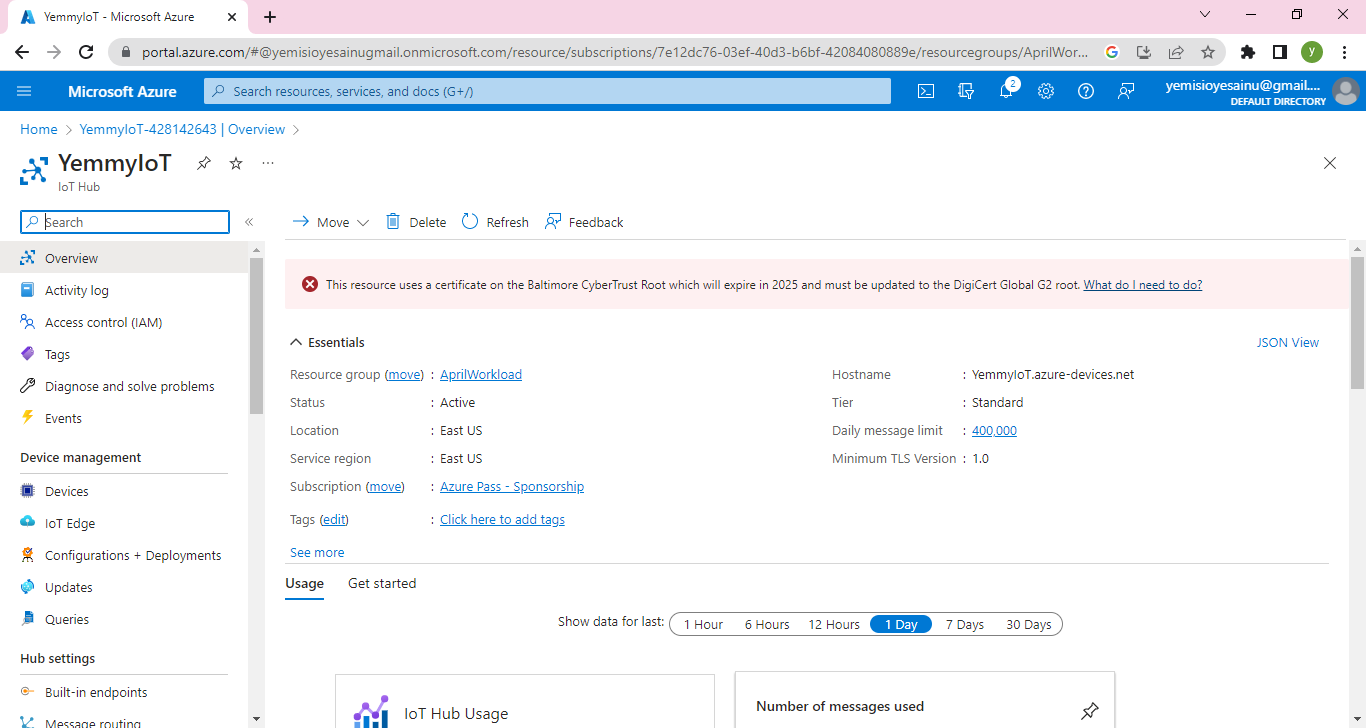Go to Home breadcrumb
The height and width of the screenshot is (728, 1366).
[x=39, y=129]
